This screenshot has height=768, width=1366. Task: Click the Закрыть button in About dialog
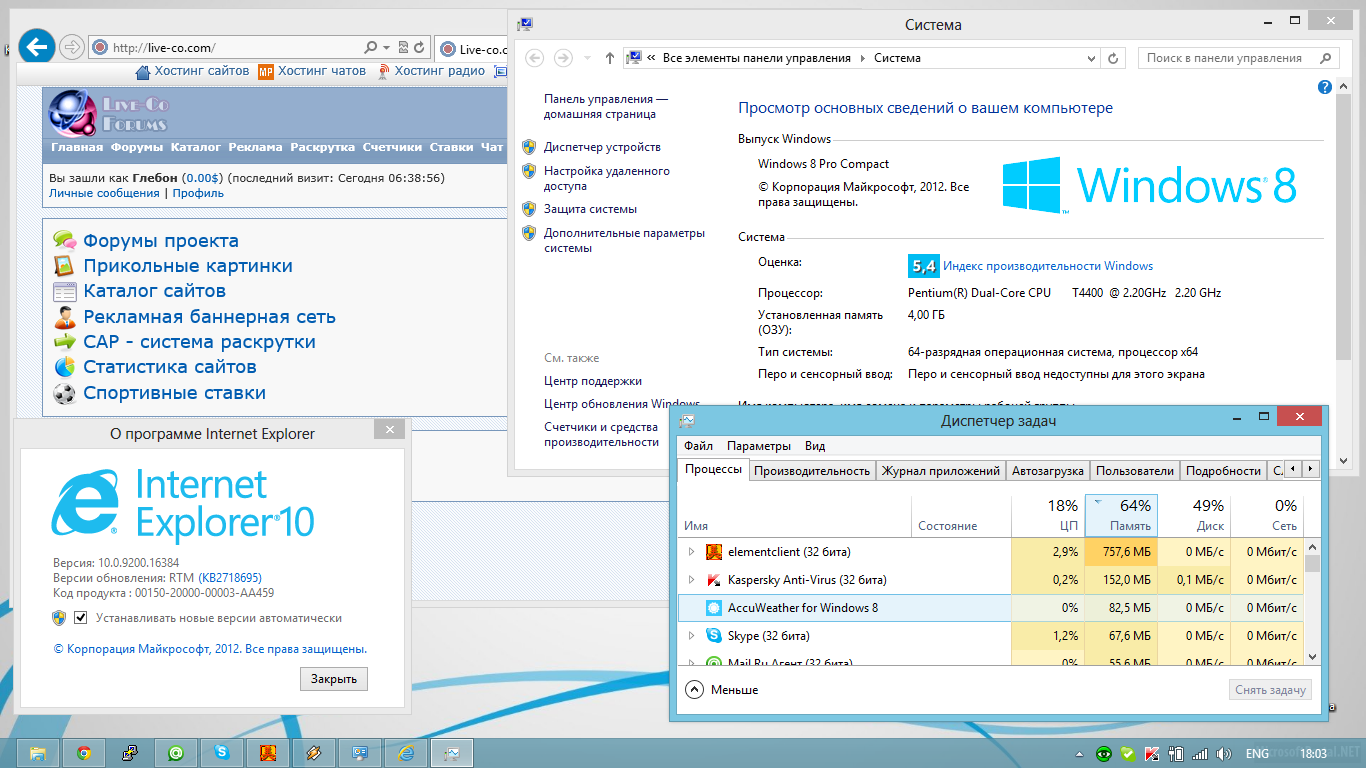pyautogui.click(x=333, y=679)
